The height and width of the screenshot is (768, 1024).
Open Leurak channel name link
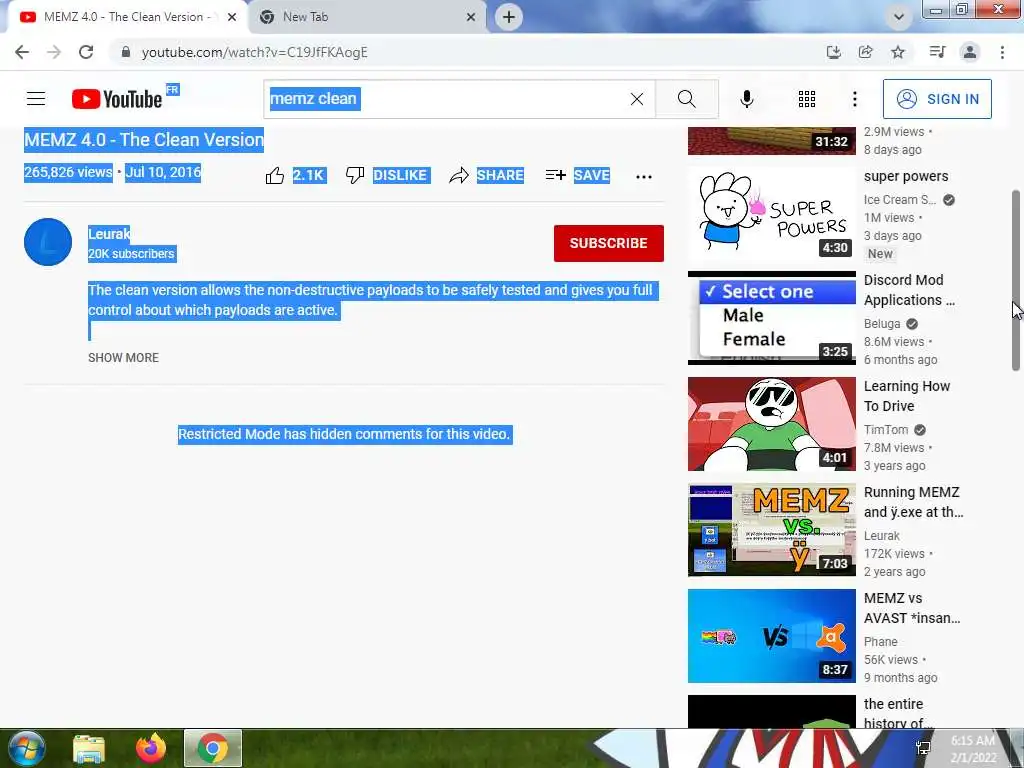pyautogui.click(x=109, y=233)
